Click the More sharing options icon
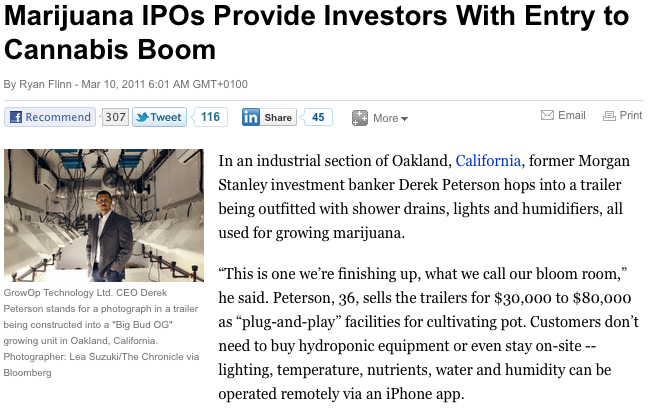 pos(360,118)
